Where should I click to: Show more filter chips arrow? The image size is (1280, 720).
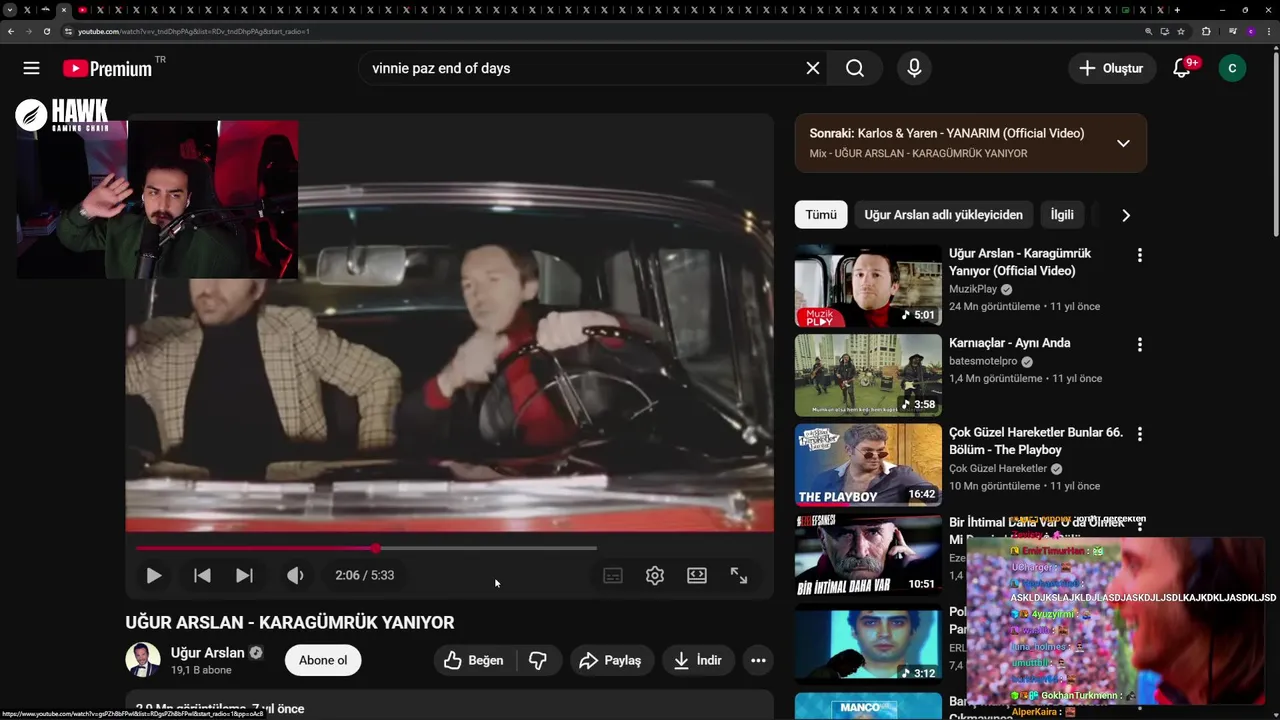tap(1126, 215)
